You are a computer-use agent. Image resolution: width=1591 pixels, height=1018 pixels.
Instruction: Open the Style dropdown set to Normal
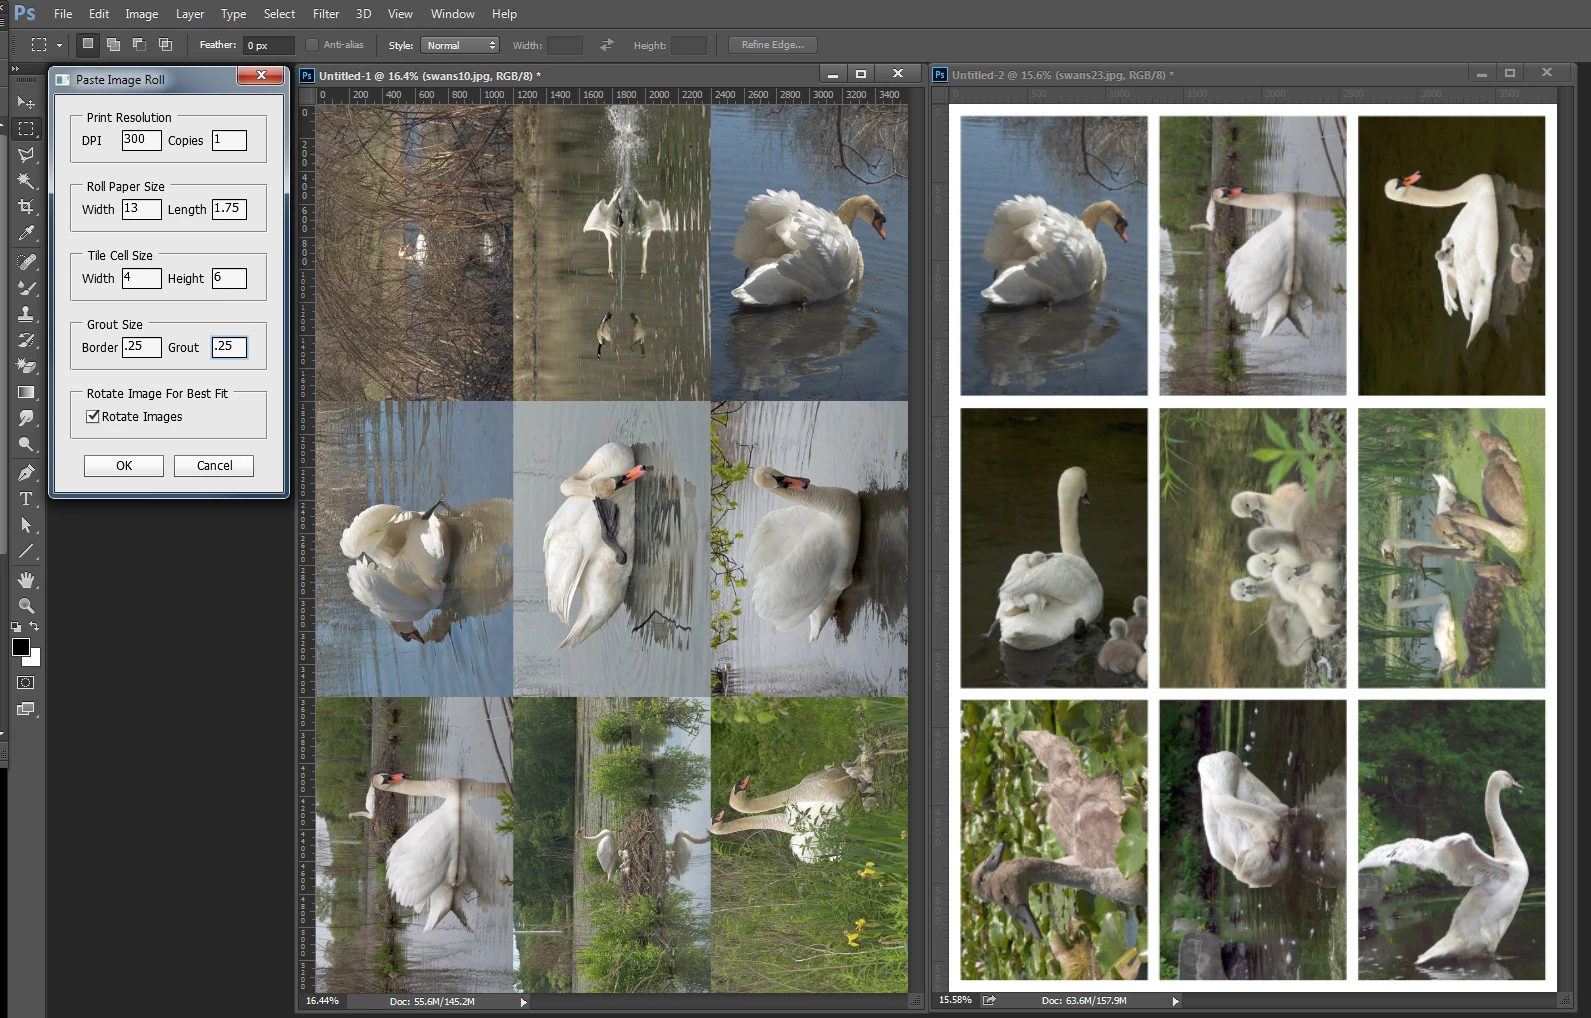[x=459, y=45]
